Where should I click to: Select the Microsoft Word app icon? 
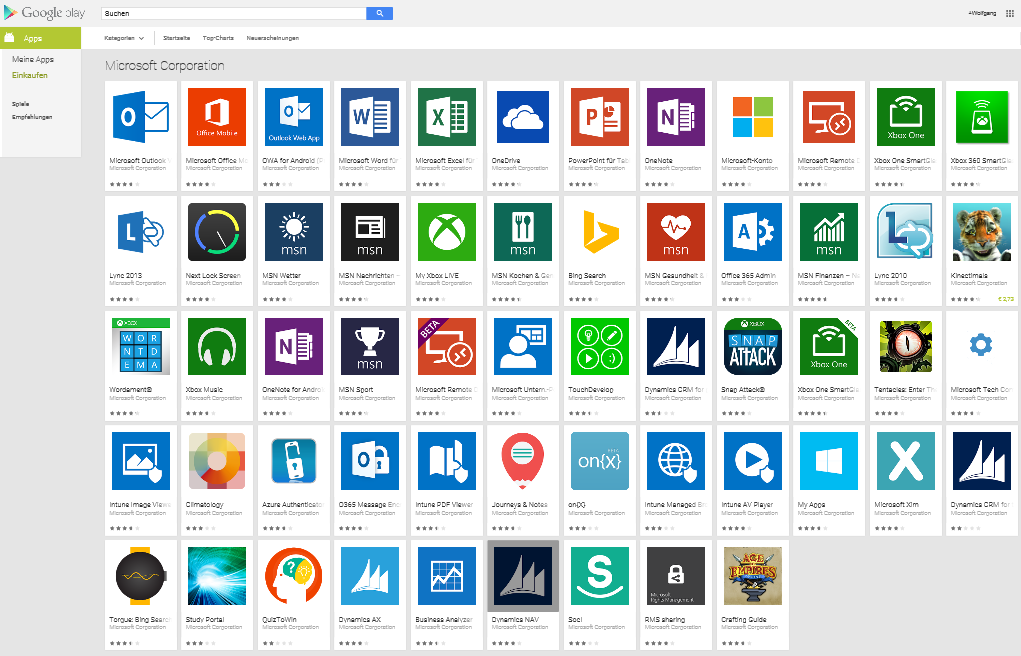pyautogui.click(x=370, y=118)
